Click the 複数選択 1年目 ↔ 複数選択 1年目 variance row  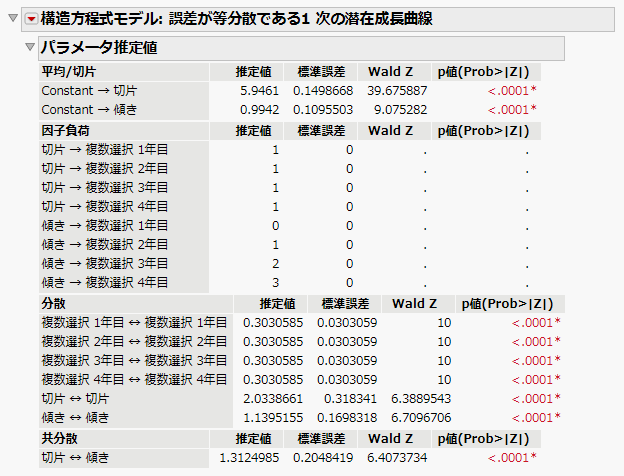click(135, 323)
